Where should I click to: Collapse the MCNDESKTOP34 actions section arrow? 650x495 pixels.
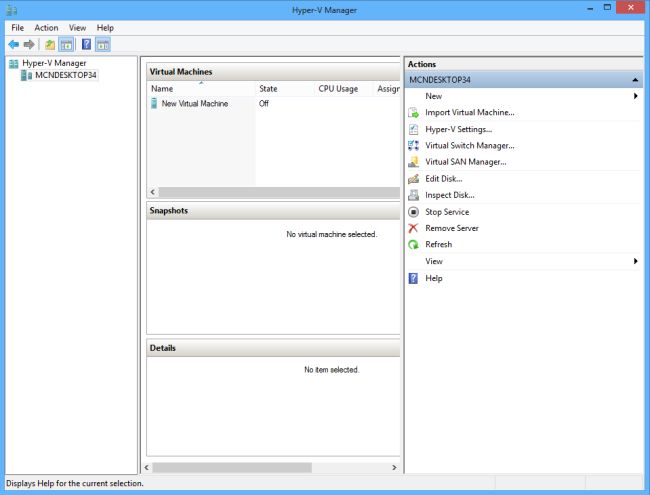635,80
